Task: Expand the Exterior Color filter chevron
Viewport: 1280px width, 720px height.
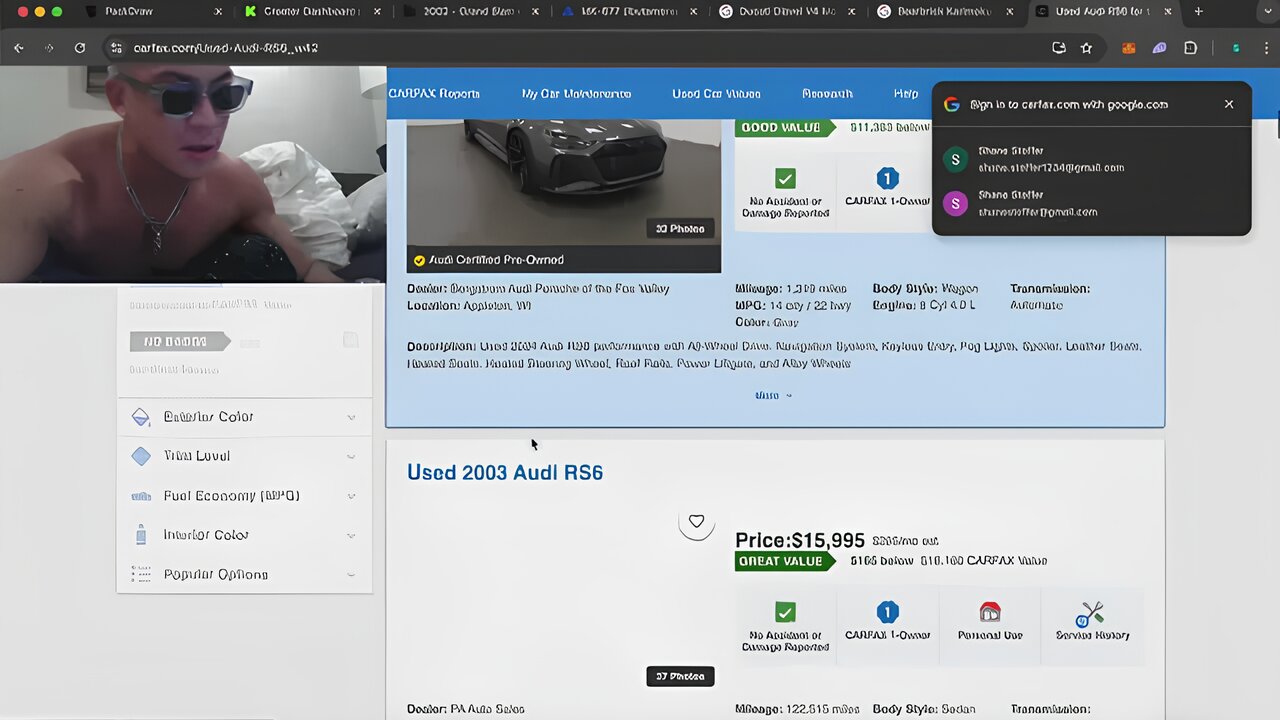Action: point(351,417)
